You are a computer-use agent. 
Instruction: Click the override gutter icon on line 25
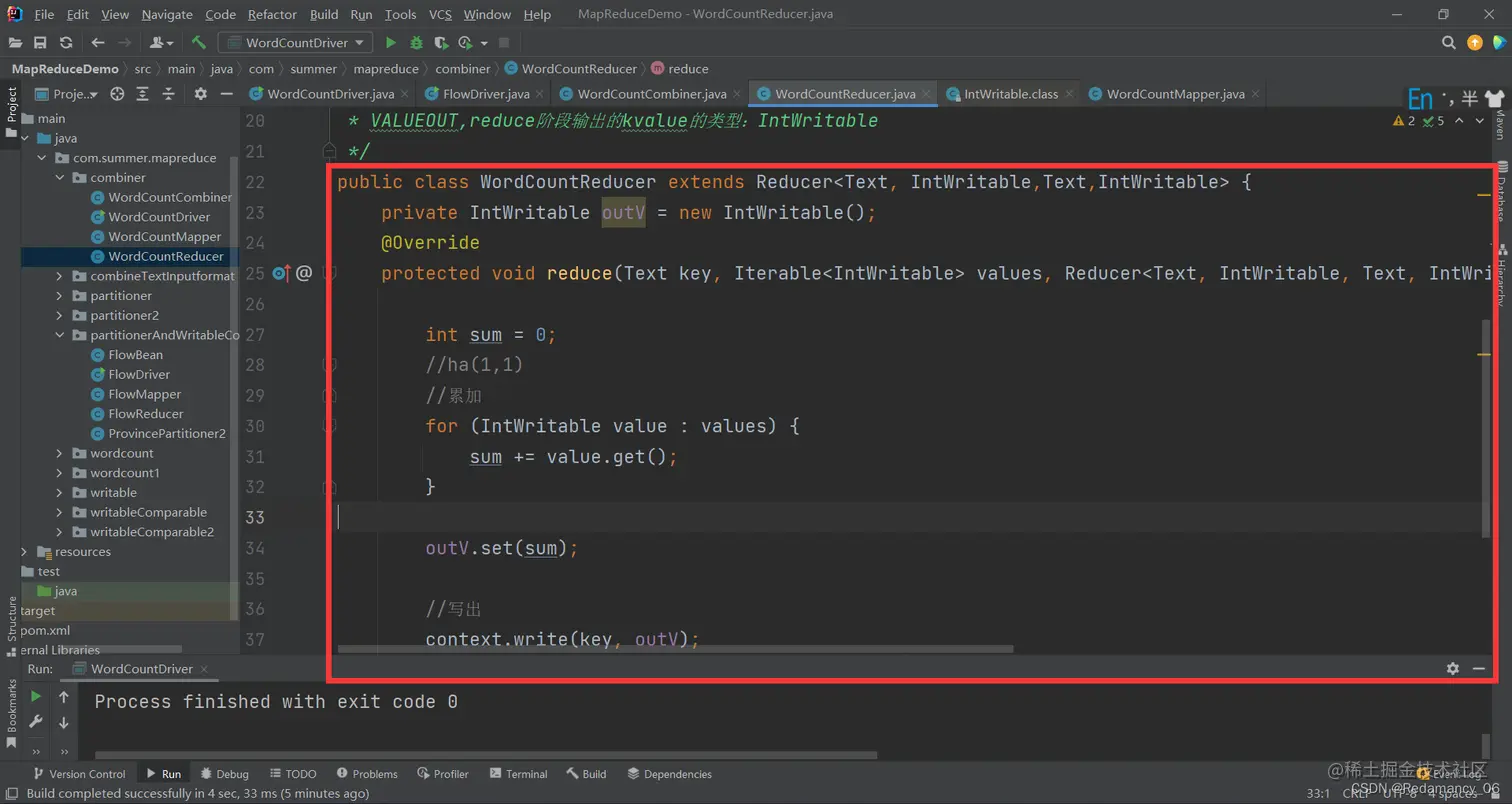pos(281,273)
